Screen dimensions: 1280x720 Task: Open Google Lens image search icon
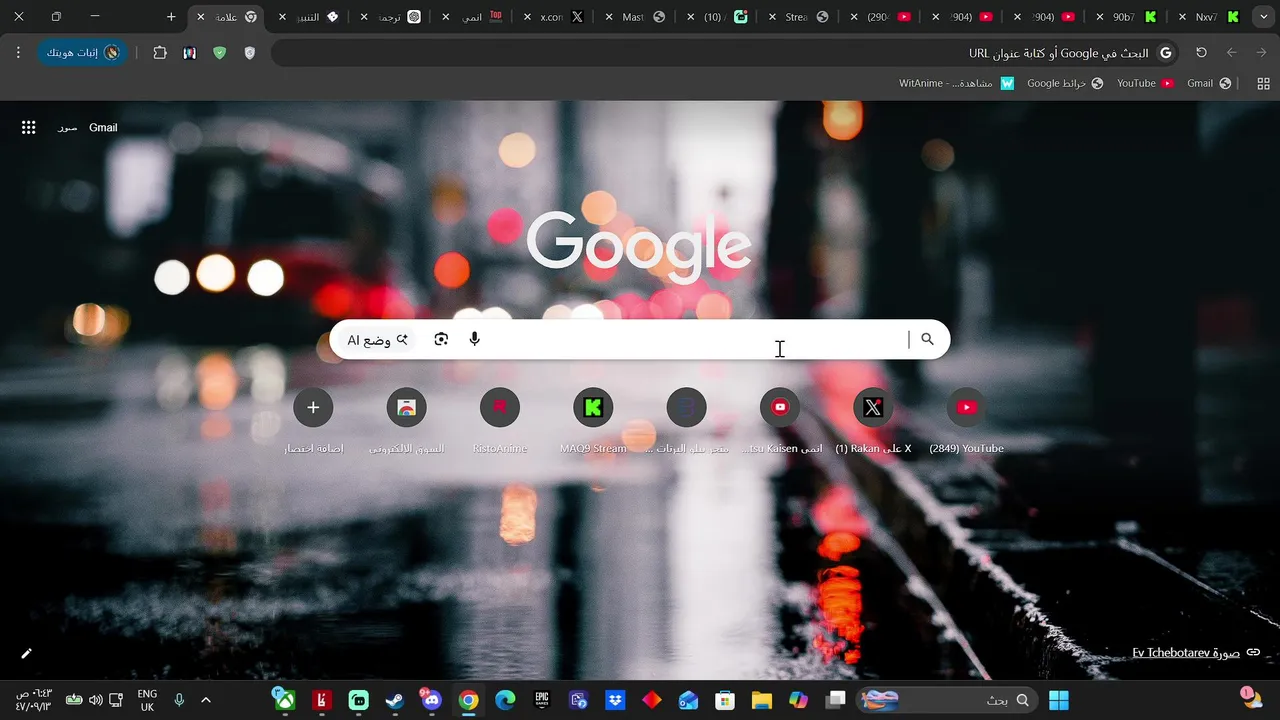point(441,339)
